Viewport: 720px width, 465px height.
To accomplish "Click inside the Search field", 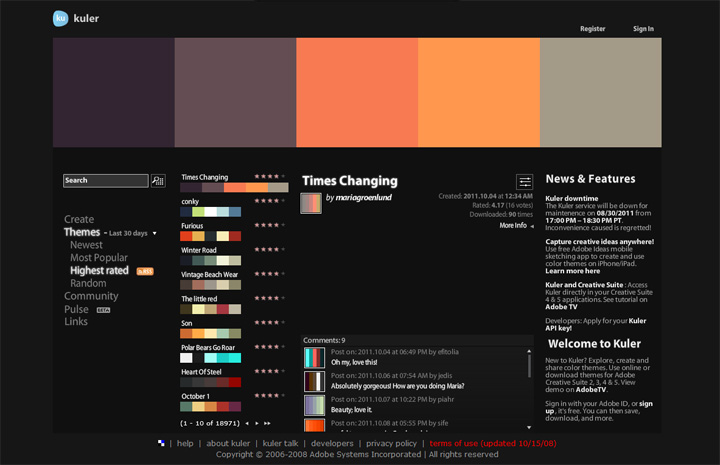I will click(105, 181).
